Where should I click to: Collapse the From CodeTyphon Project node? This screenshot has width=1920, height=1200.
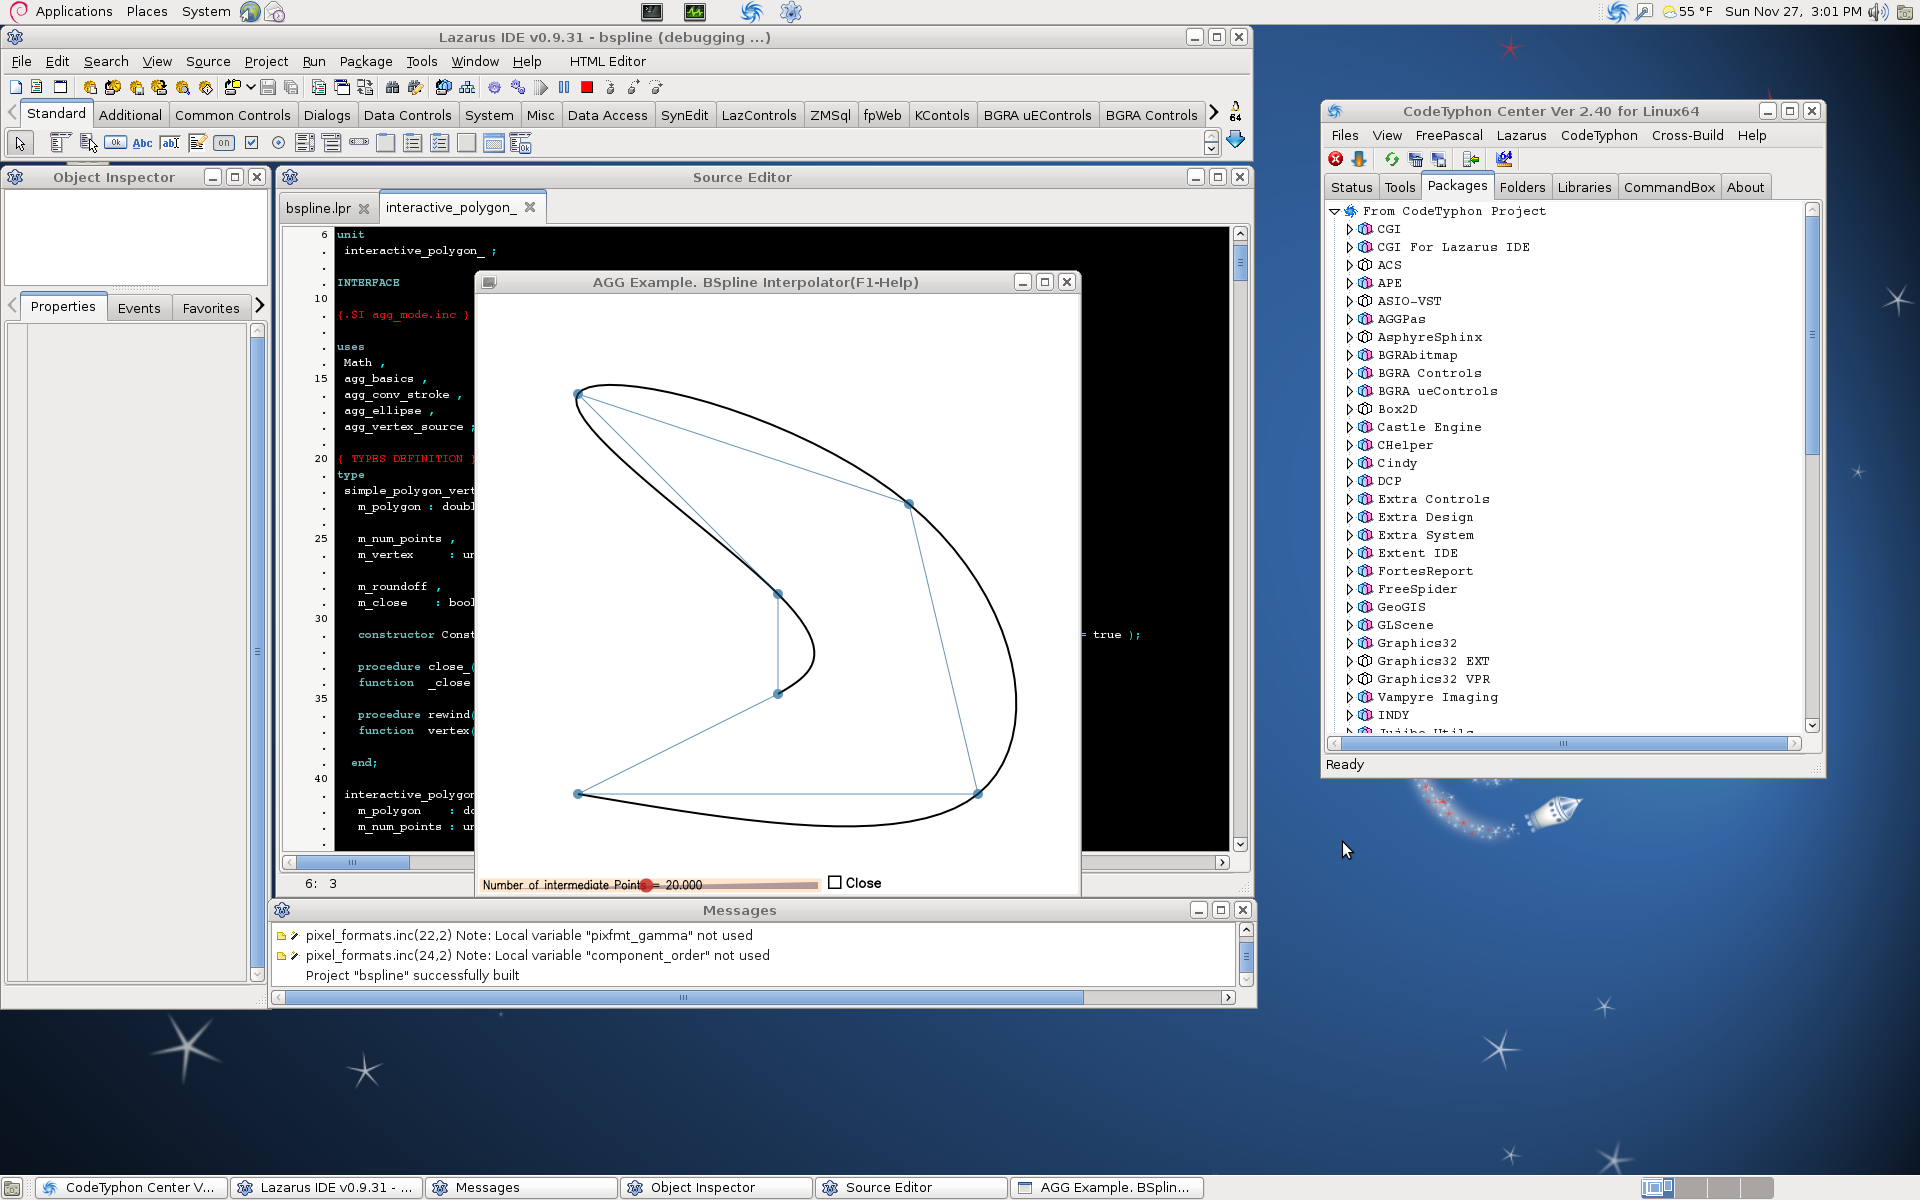[x=1334, y=211]
